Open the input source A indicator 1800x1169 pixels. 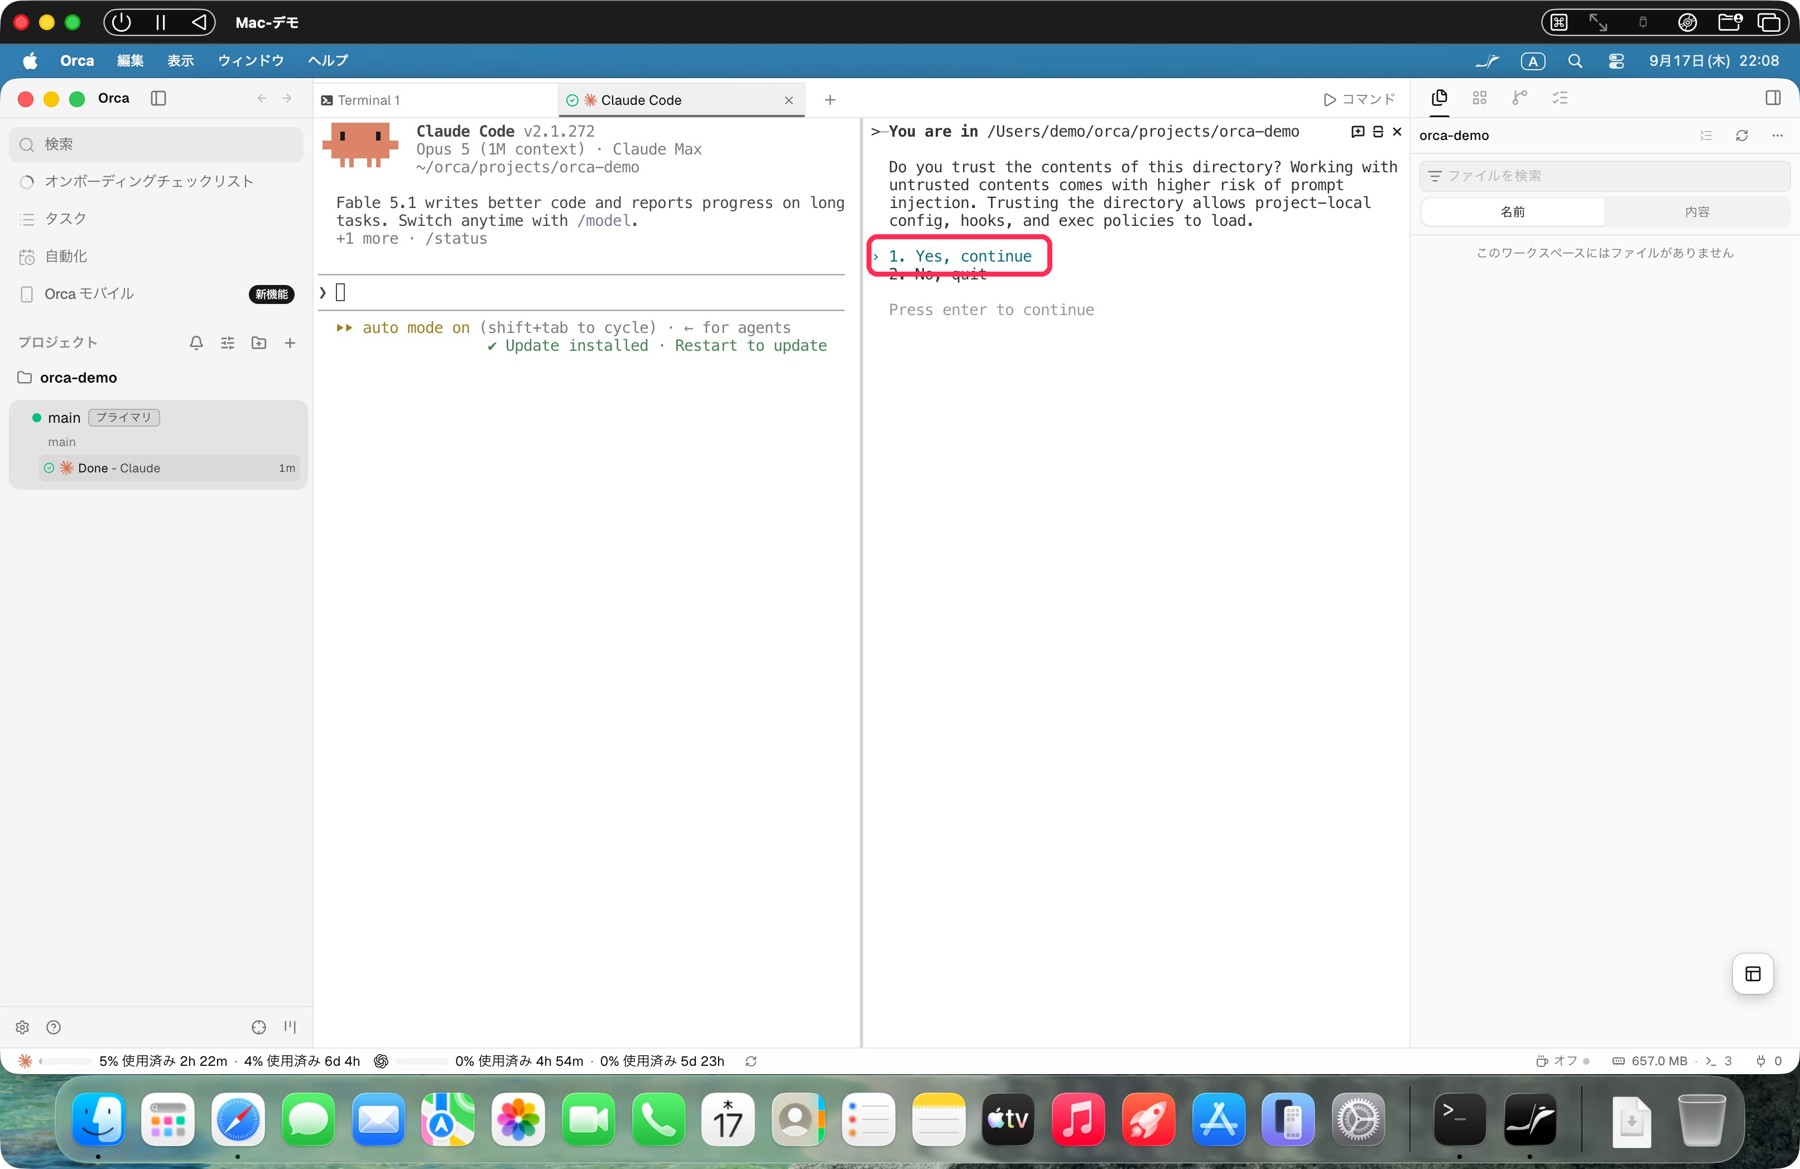click(1533, 61)
